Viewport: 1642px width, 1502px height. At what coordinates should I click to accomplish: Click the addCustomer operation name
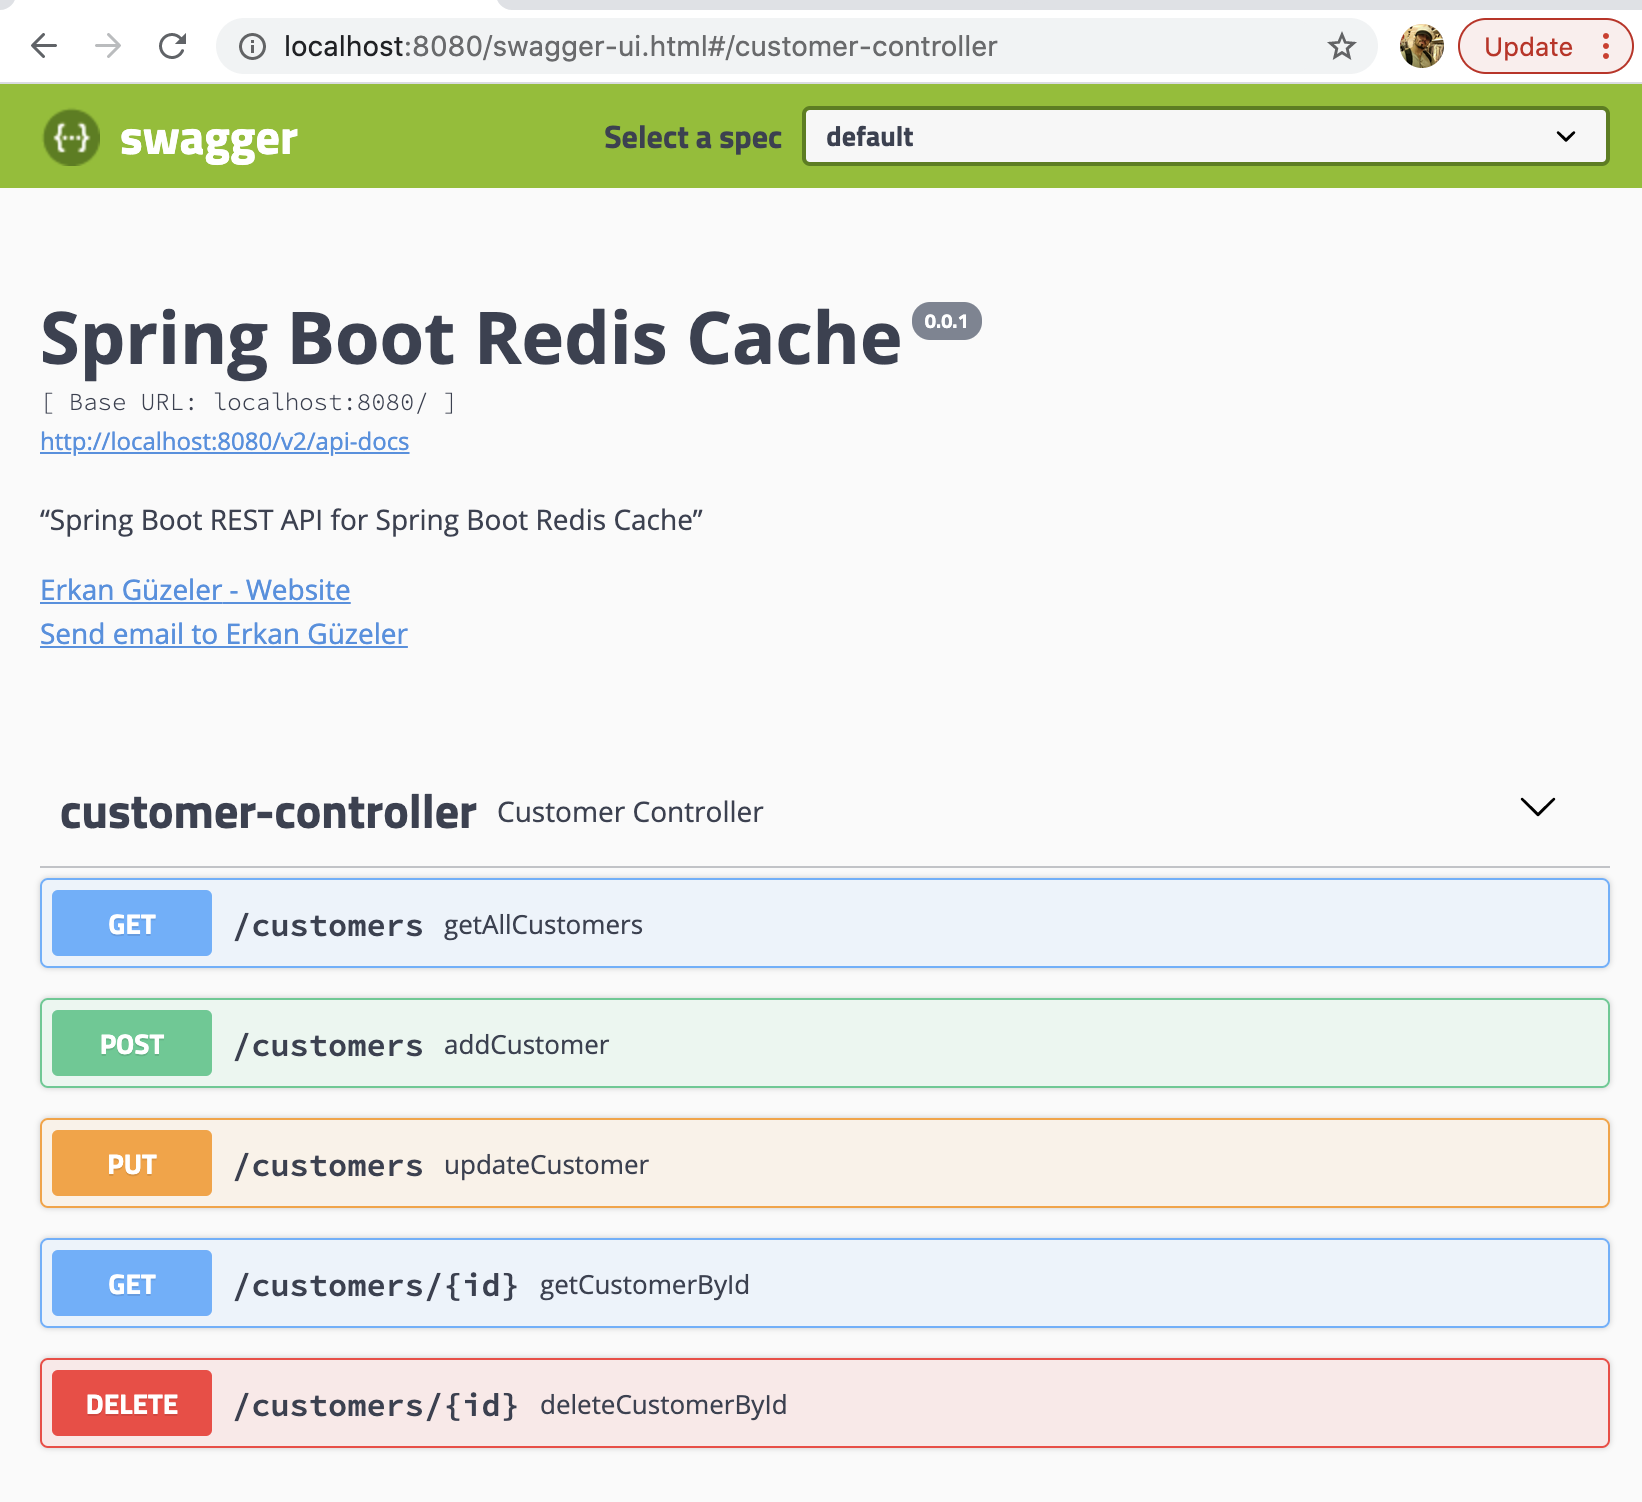click(526, 1045)
